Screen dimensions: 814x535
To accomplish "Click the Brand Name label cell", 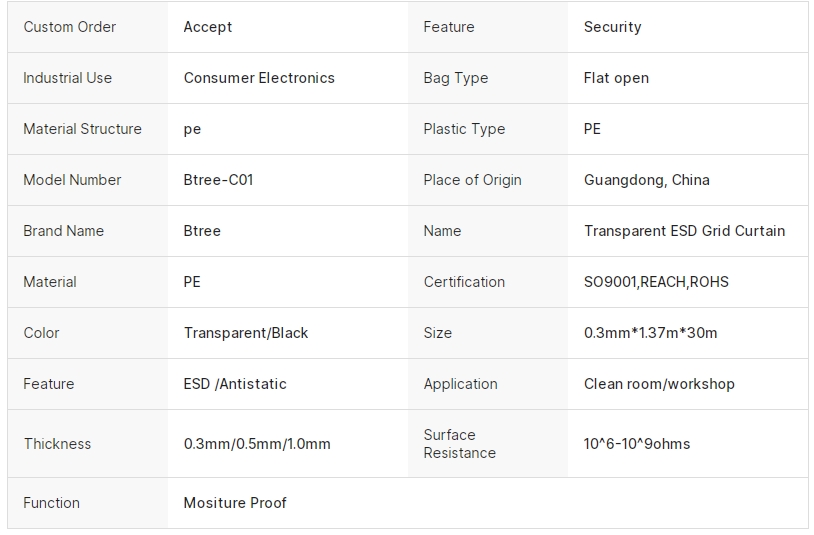I will tap(88, 231).
